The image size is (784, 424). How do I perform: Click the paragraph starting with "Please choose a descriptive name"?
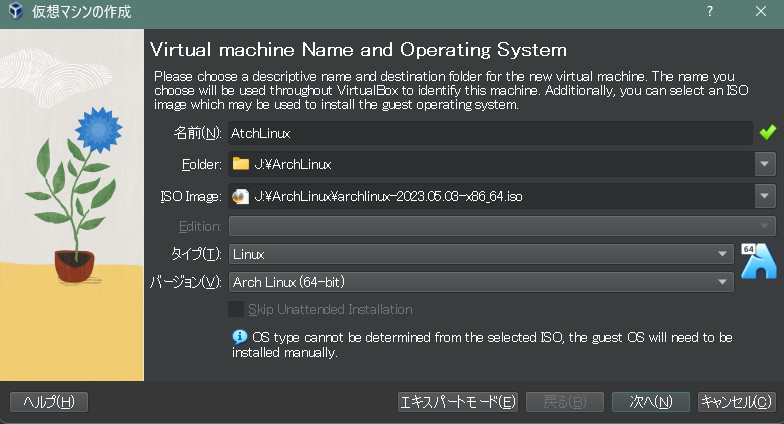click(451, 90)
